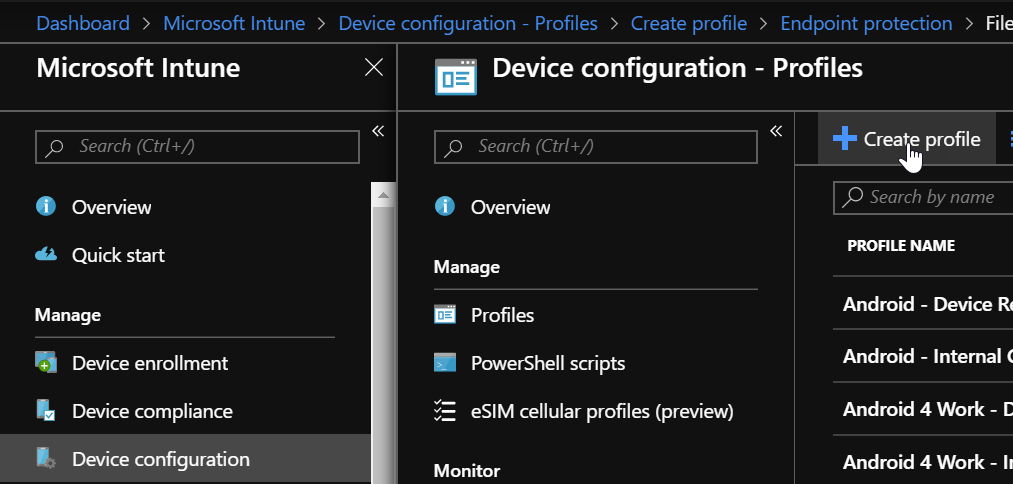
Task: Click the Device compliance icon
Action: pyautogui.click(x=45, y=411)
